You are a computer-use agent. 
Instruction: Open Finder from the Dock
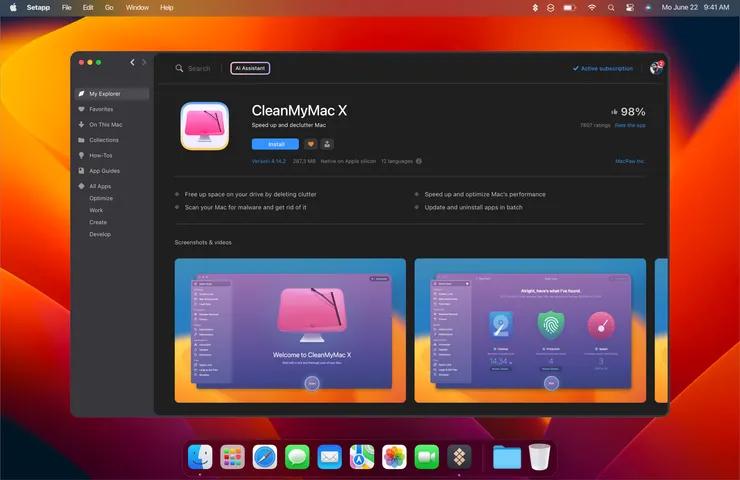coord(200,457)
